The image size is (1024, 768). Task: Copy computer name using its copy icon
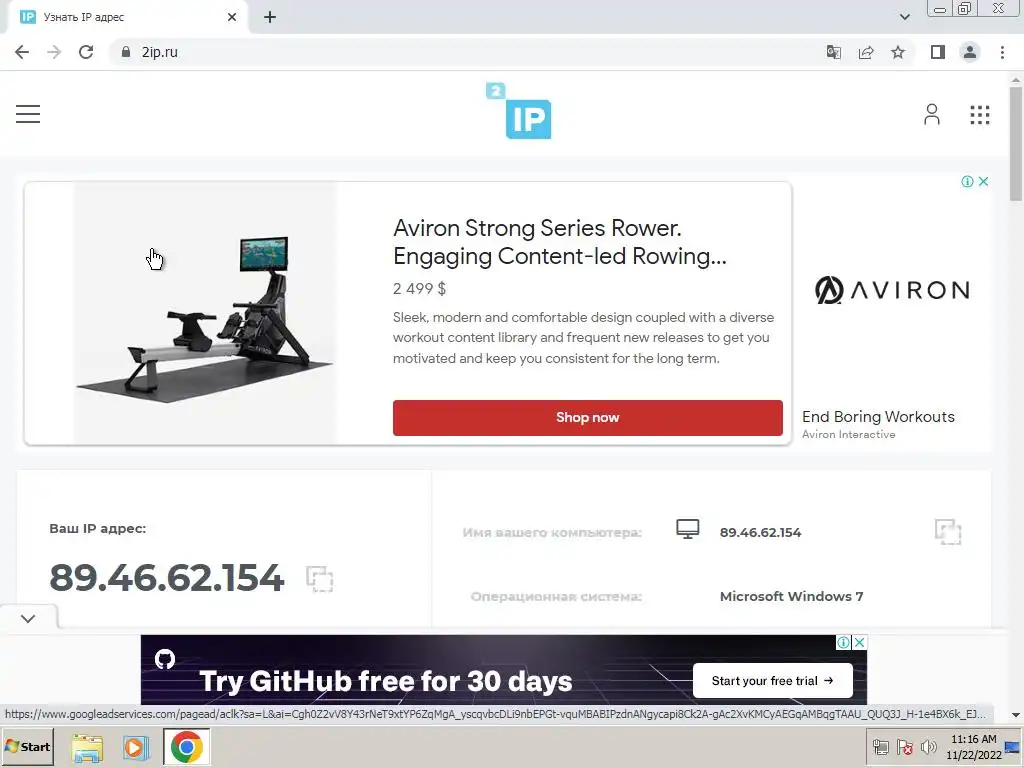(x=948, y=532)
